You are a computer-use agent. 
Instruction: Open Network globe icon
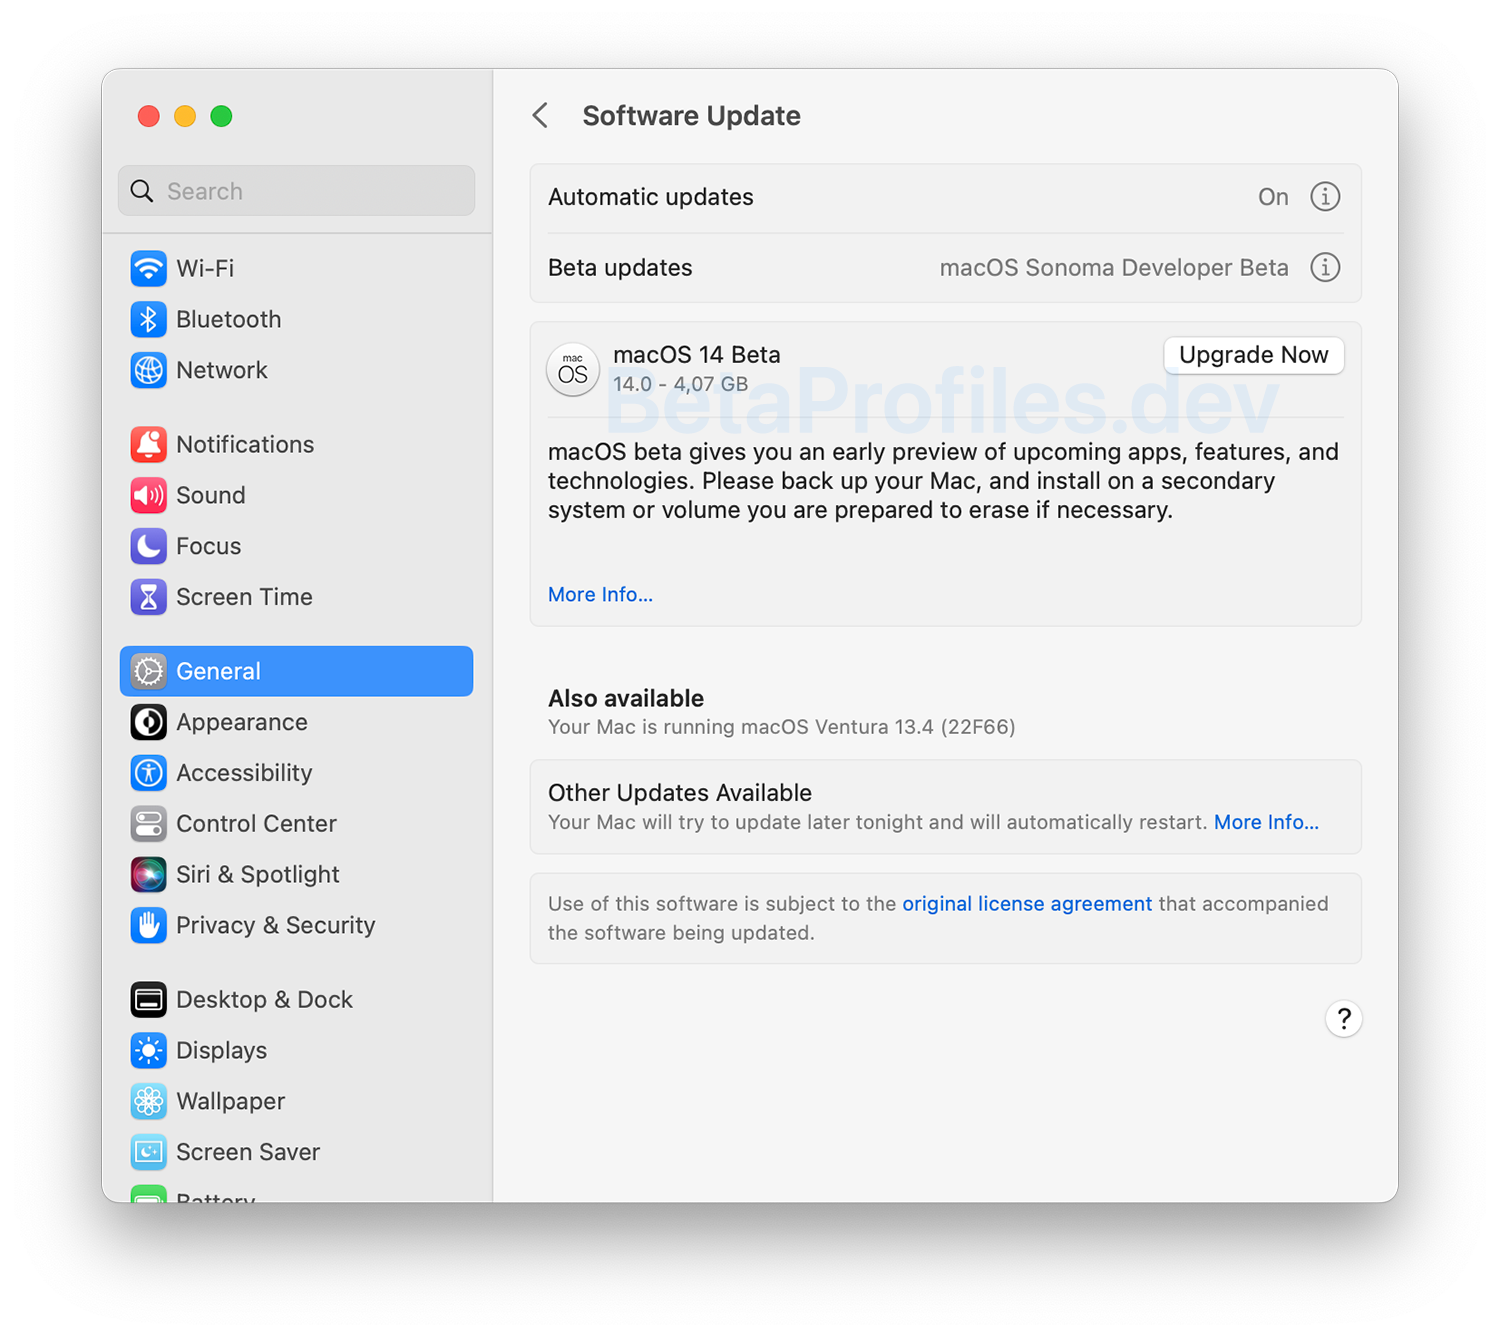tap(148, 370)
